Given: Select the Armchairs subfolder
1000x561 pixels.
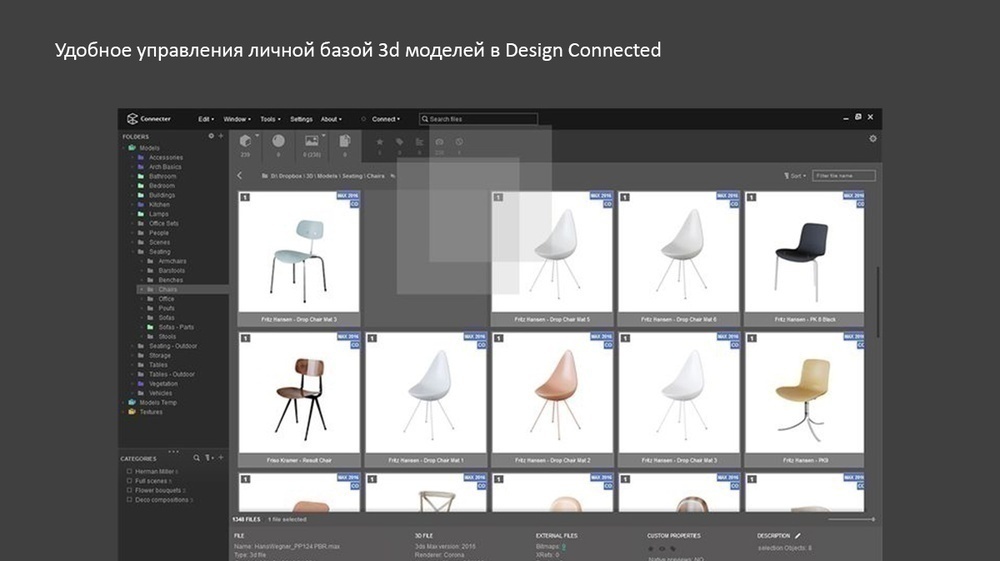Looking at the screenshot, I should [x=172, y=261].
